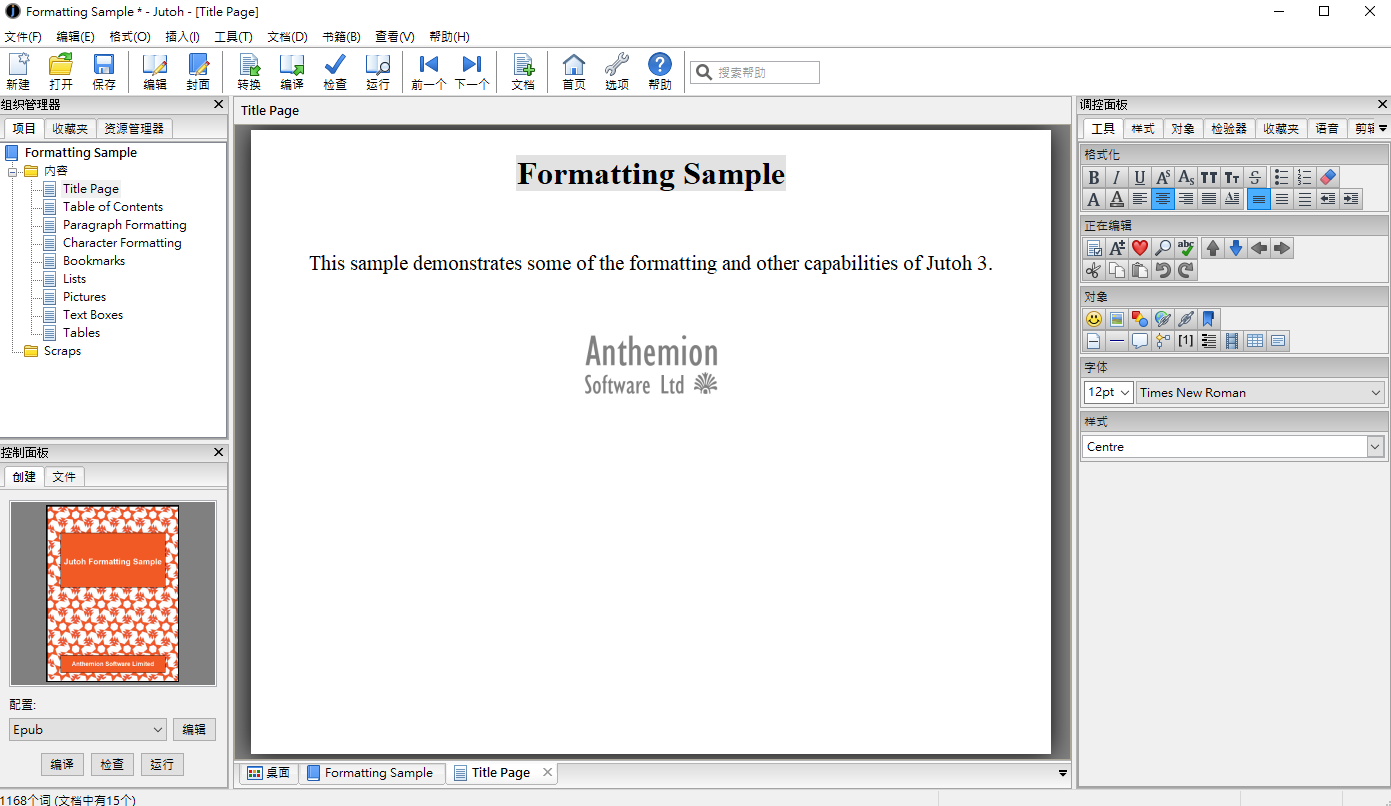Clear formatting with the eraser icon
Image resolution: width=1391 pixels, height=806 pixels.
pyautogui.click(x=1328, y=177)
